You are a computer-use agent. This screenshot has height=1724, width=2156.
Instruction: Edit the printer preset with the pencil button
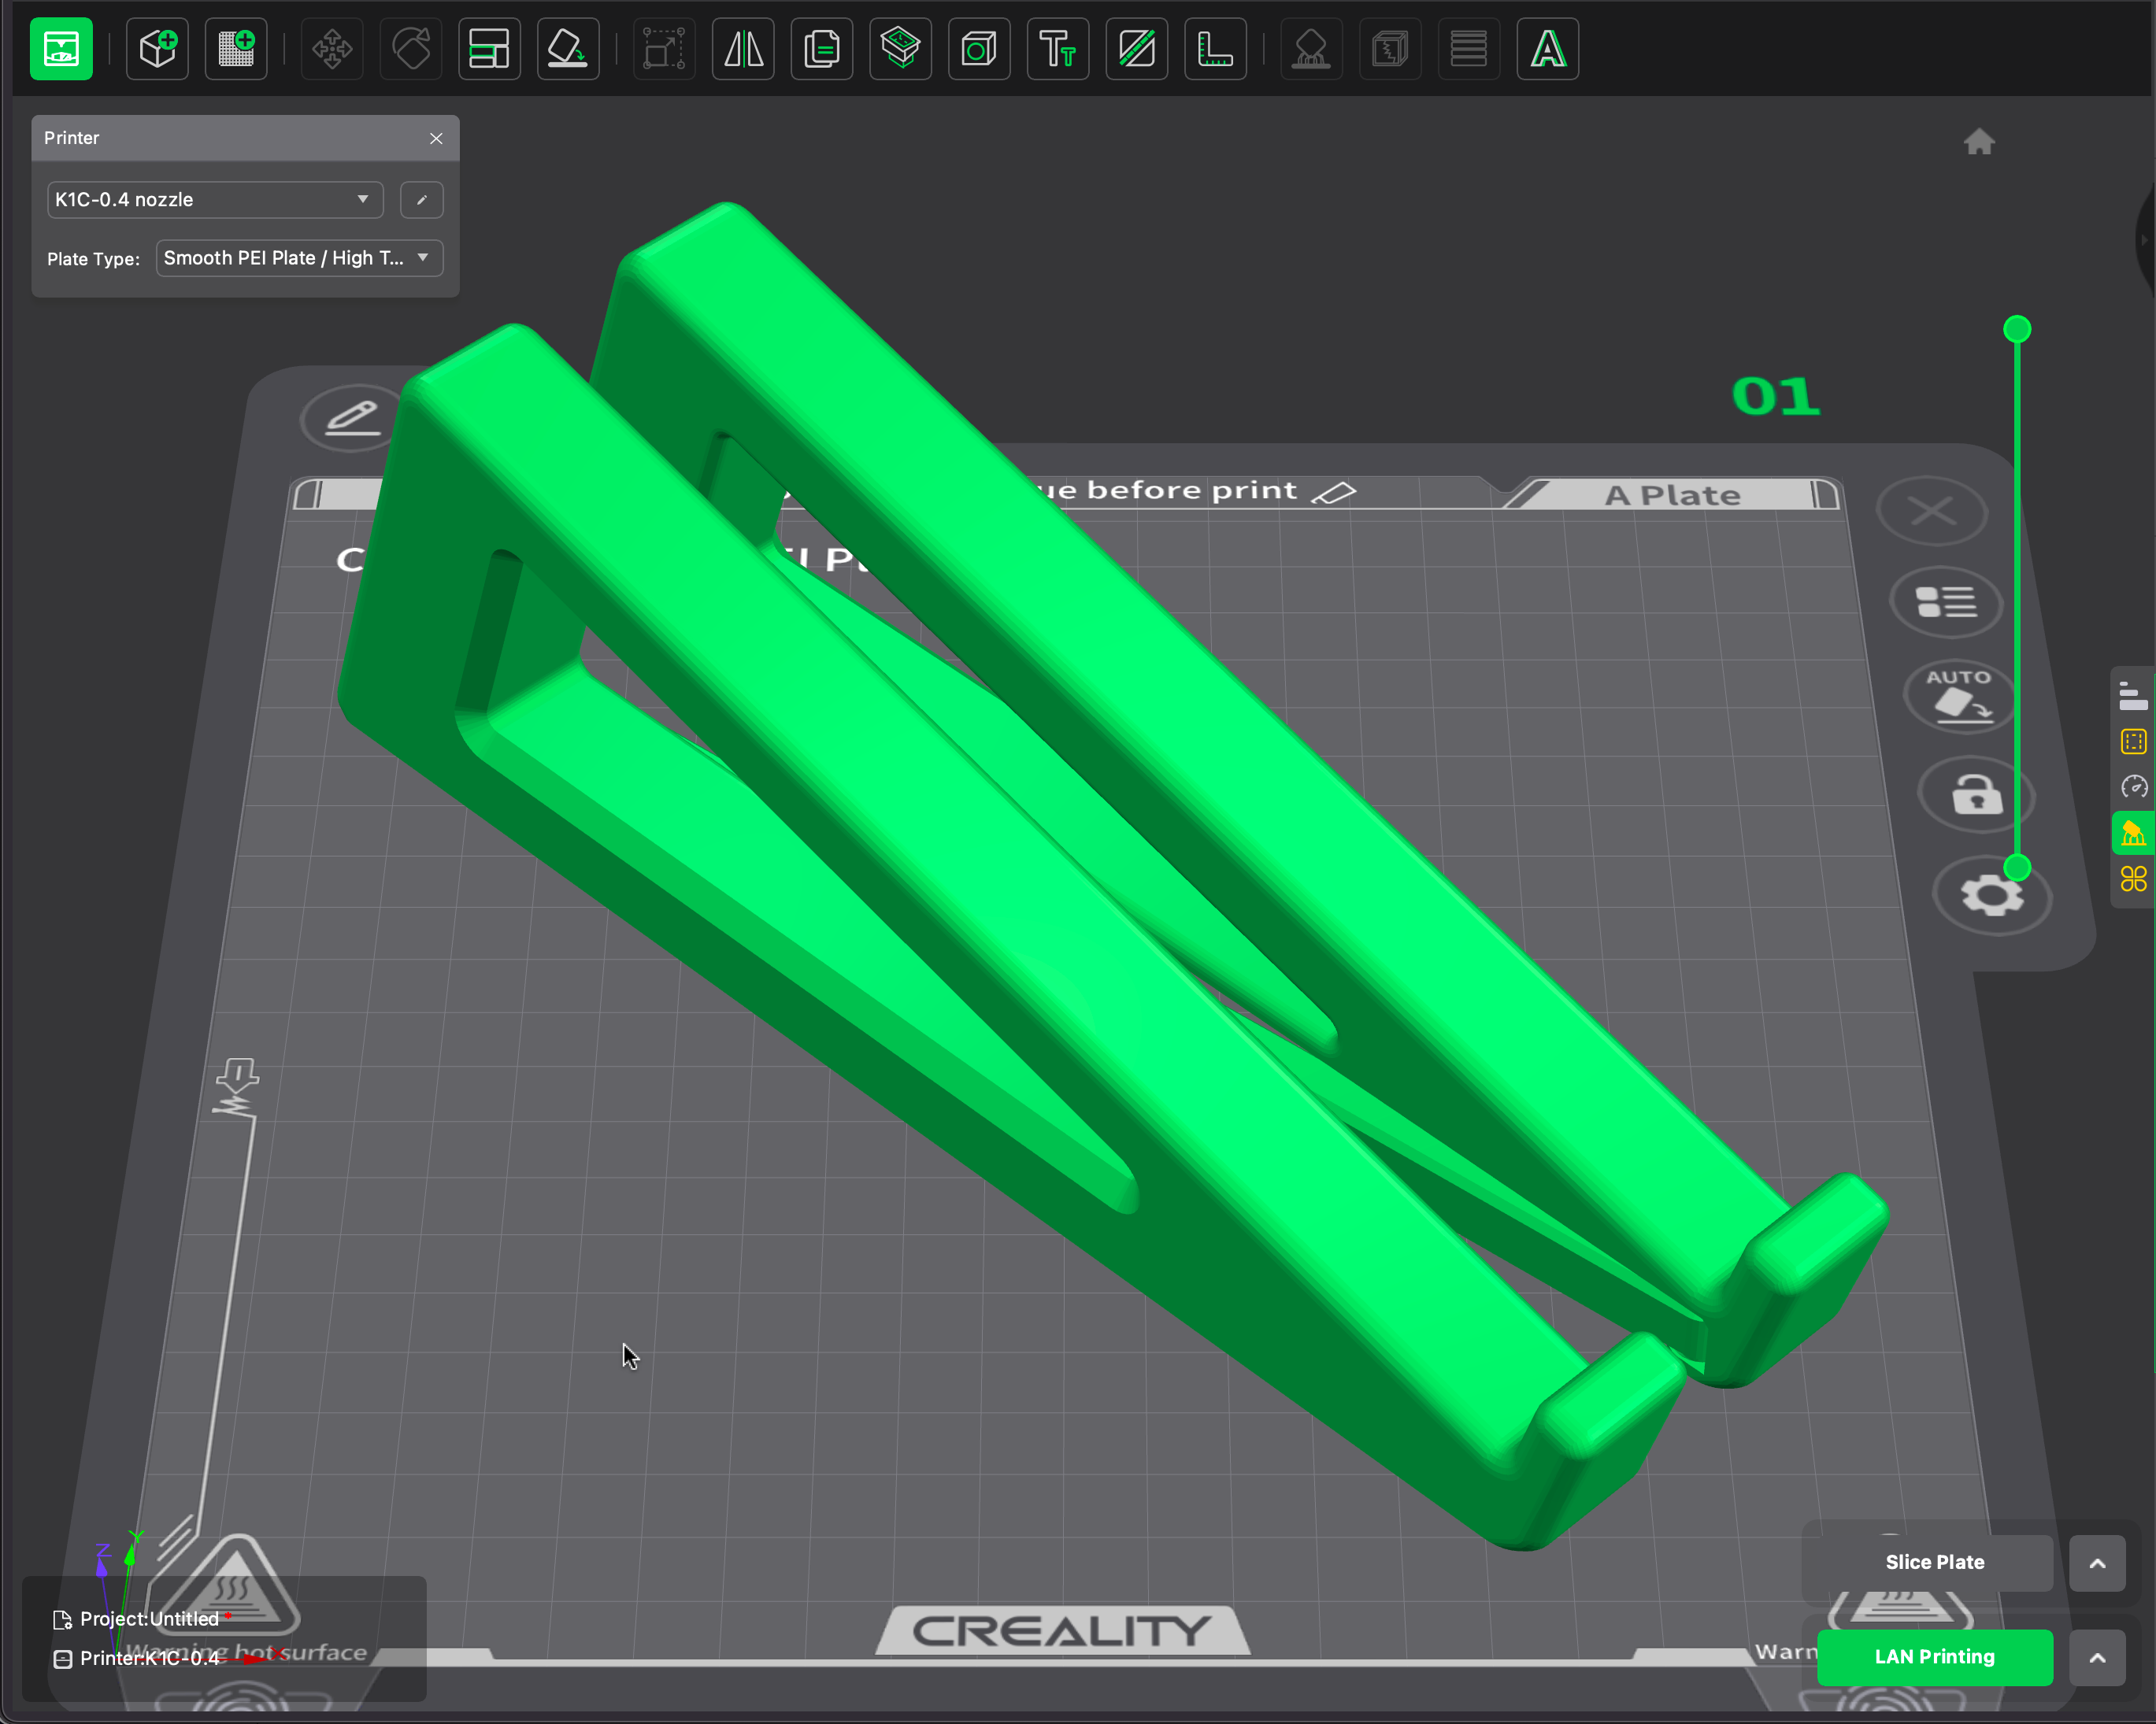click(x=421, y=199)
